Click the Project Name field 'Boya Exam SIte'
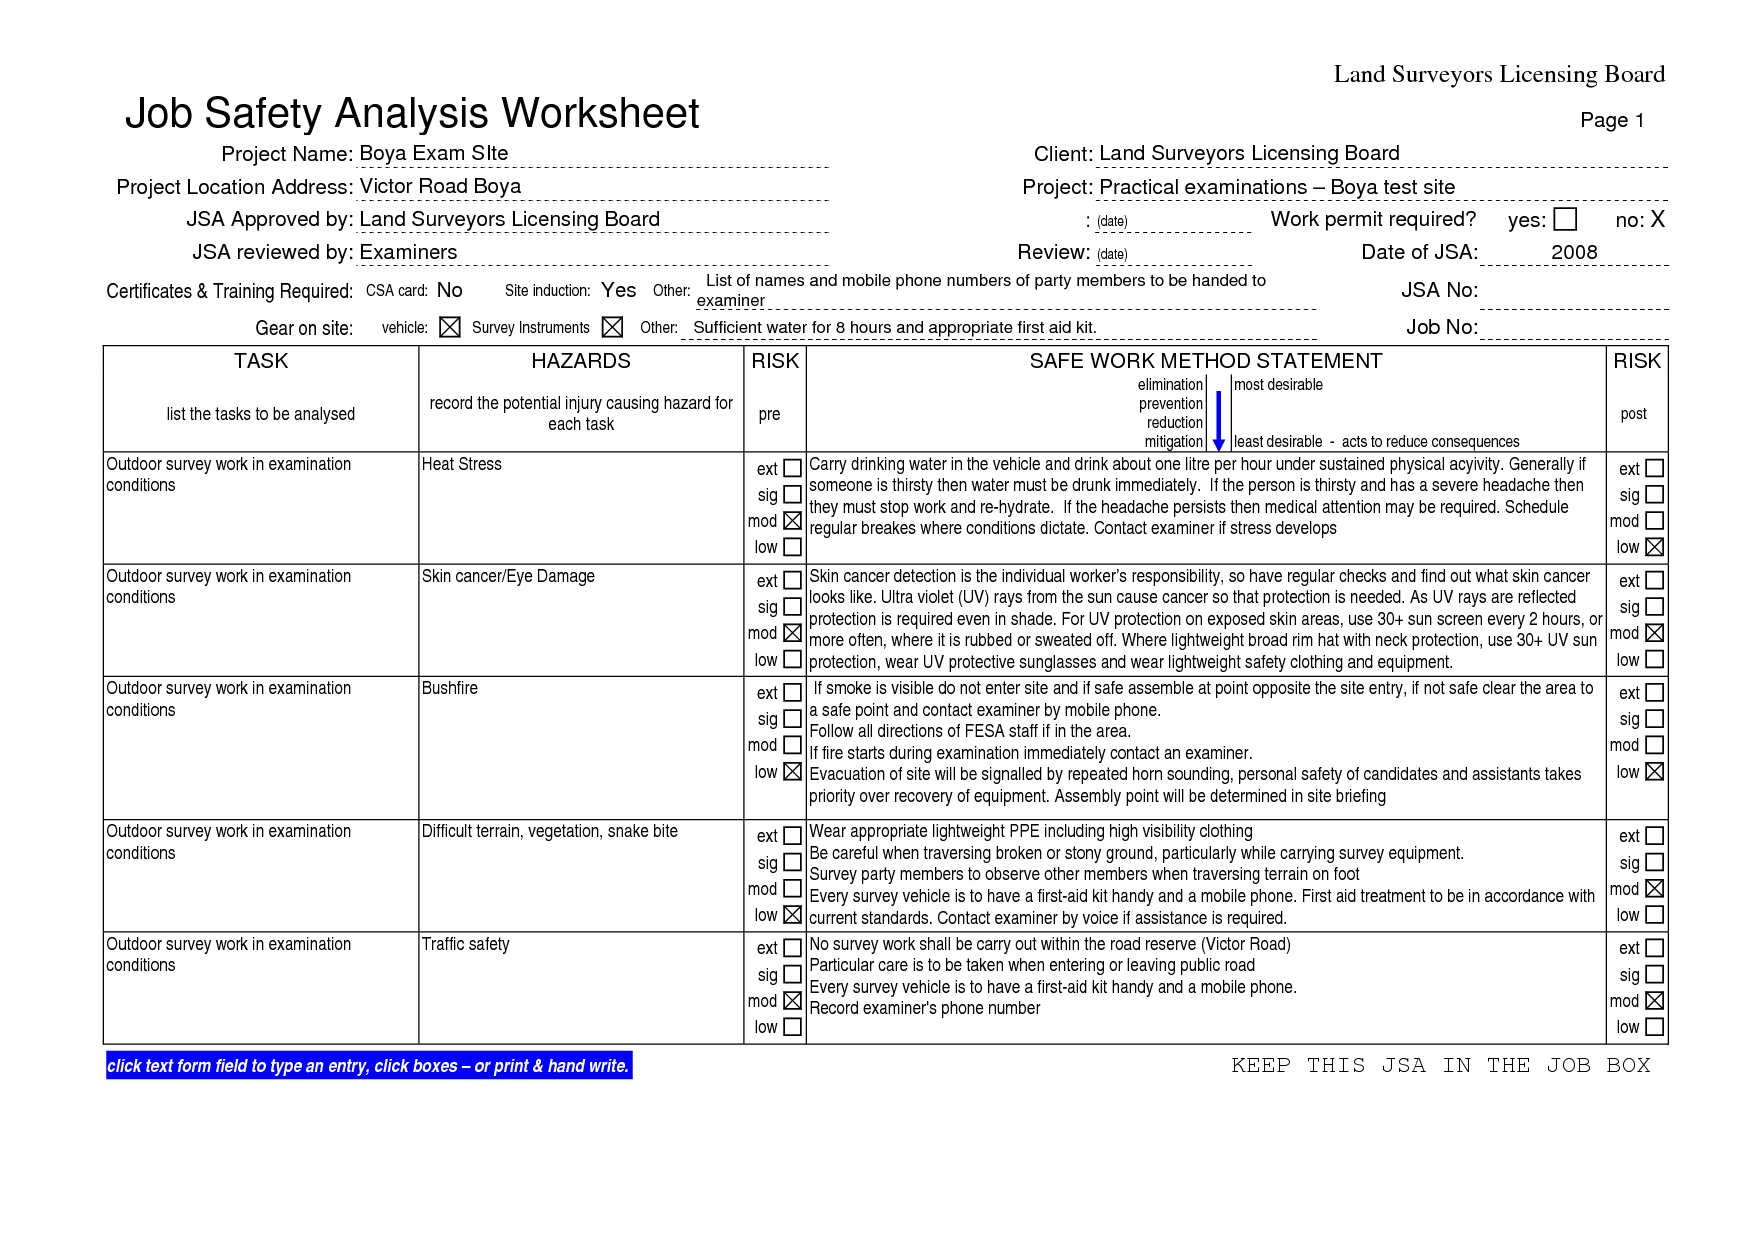This screenshot has height=1240, width=1754. click(x=593, y=154)
